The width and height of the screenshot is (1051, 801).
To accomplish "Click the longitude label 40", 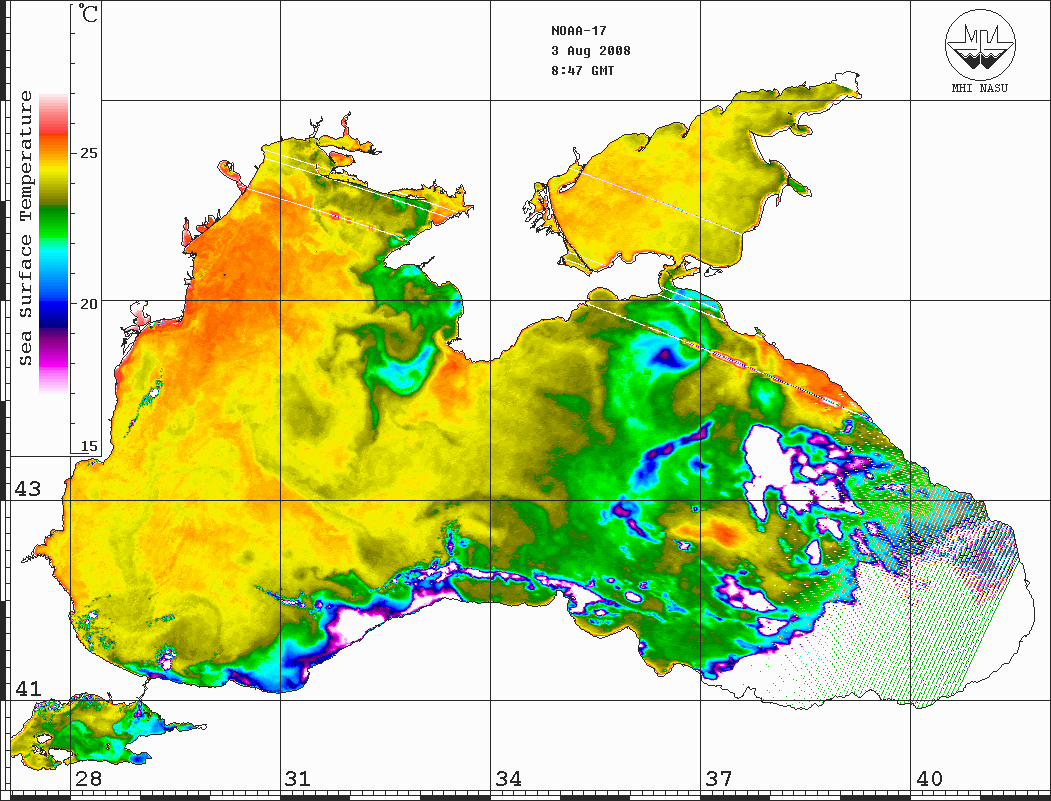I will (x=929, y=778).
